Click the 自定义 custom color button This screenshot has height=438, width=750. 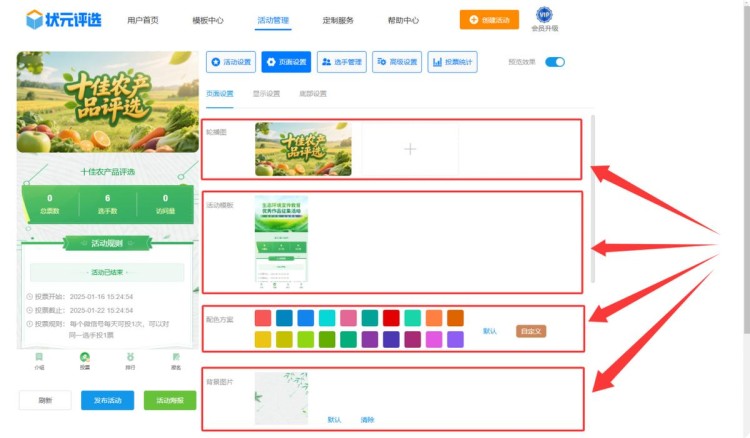531,331
